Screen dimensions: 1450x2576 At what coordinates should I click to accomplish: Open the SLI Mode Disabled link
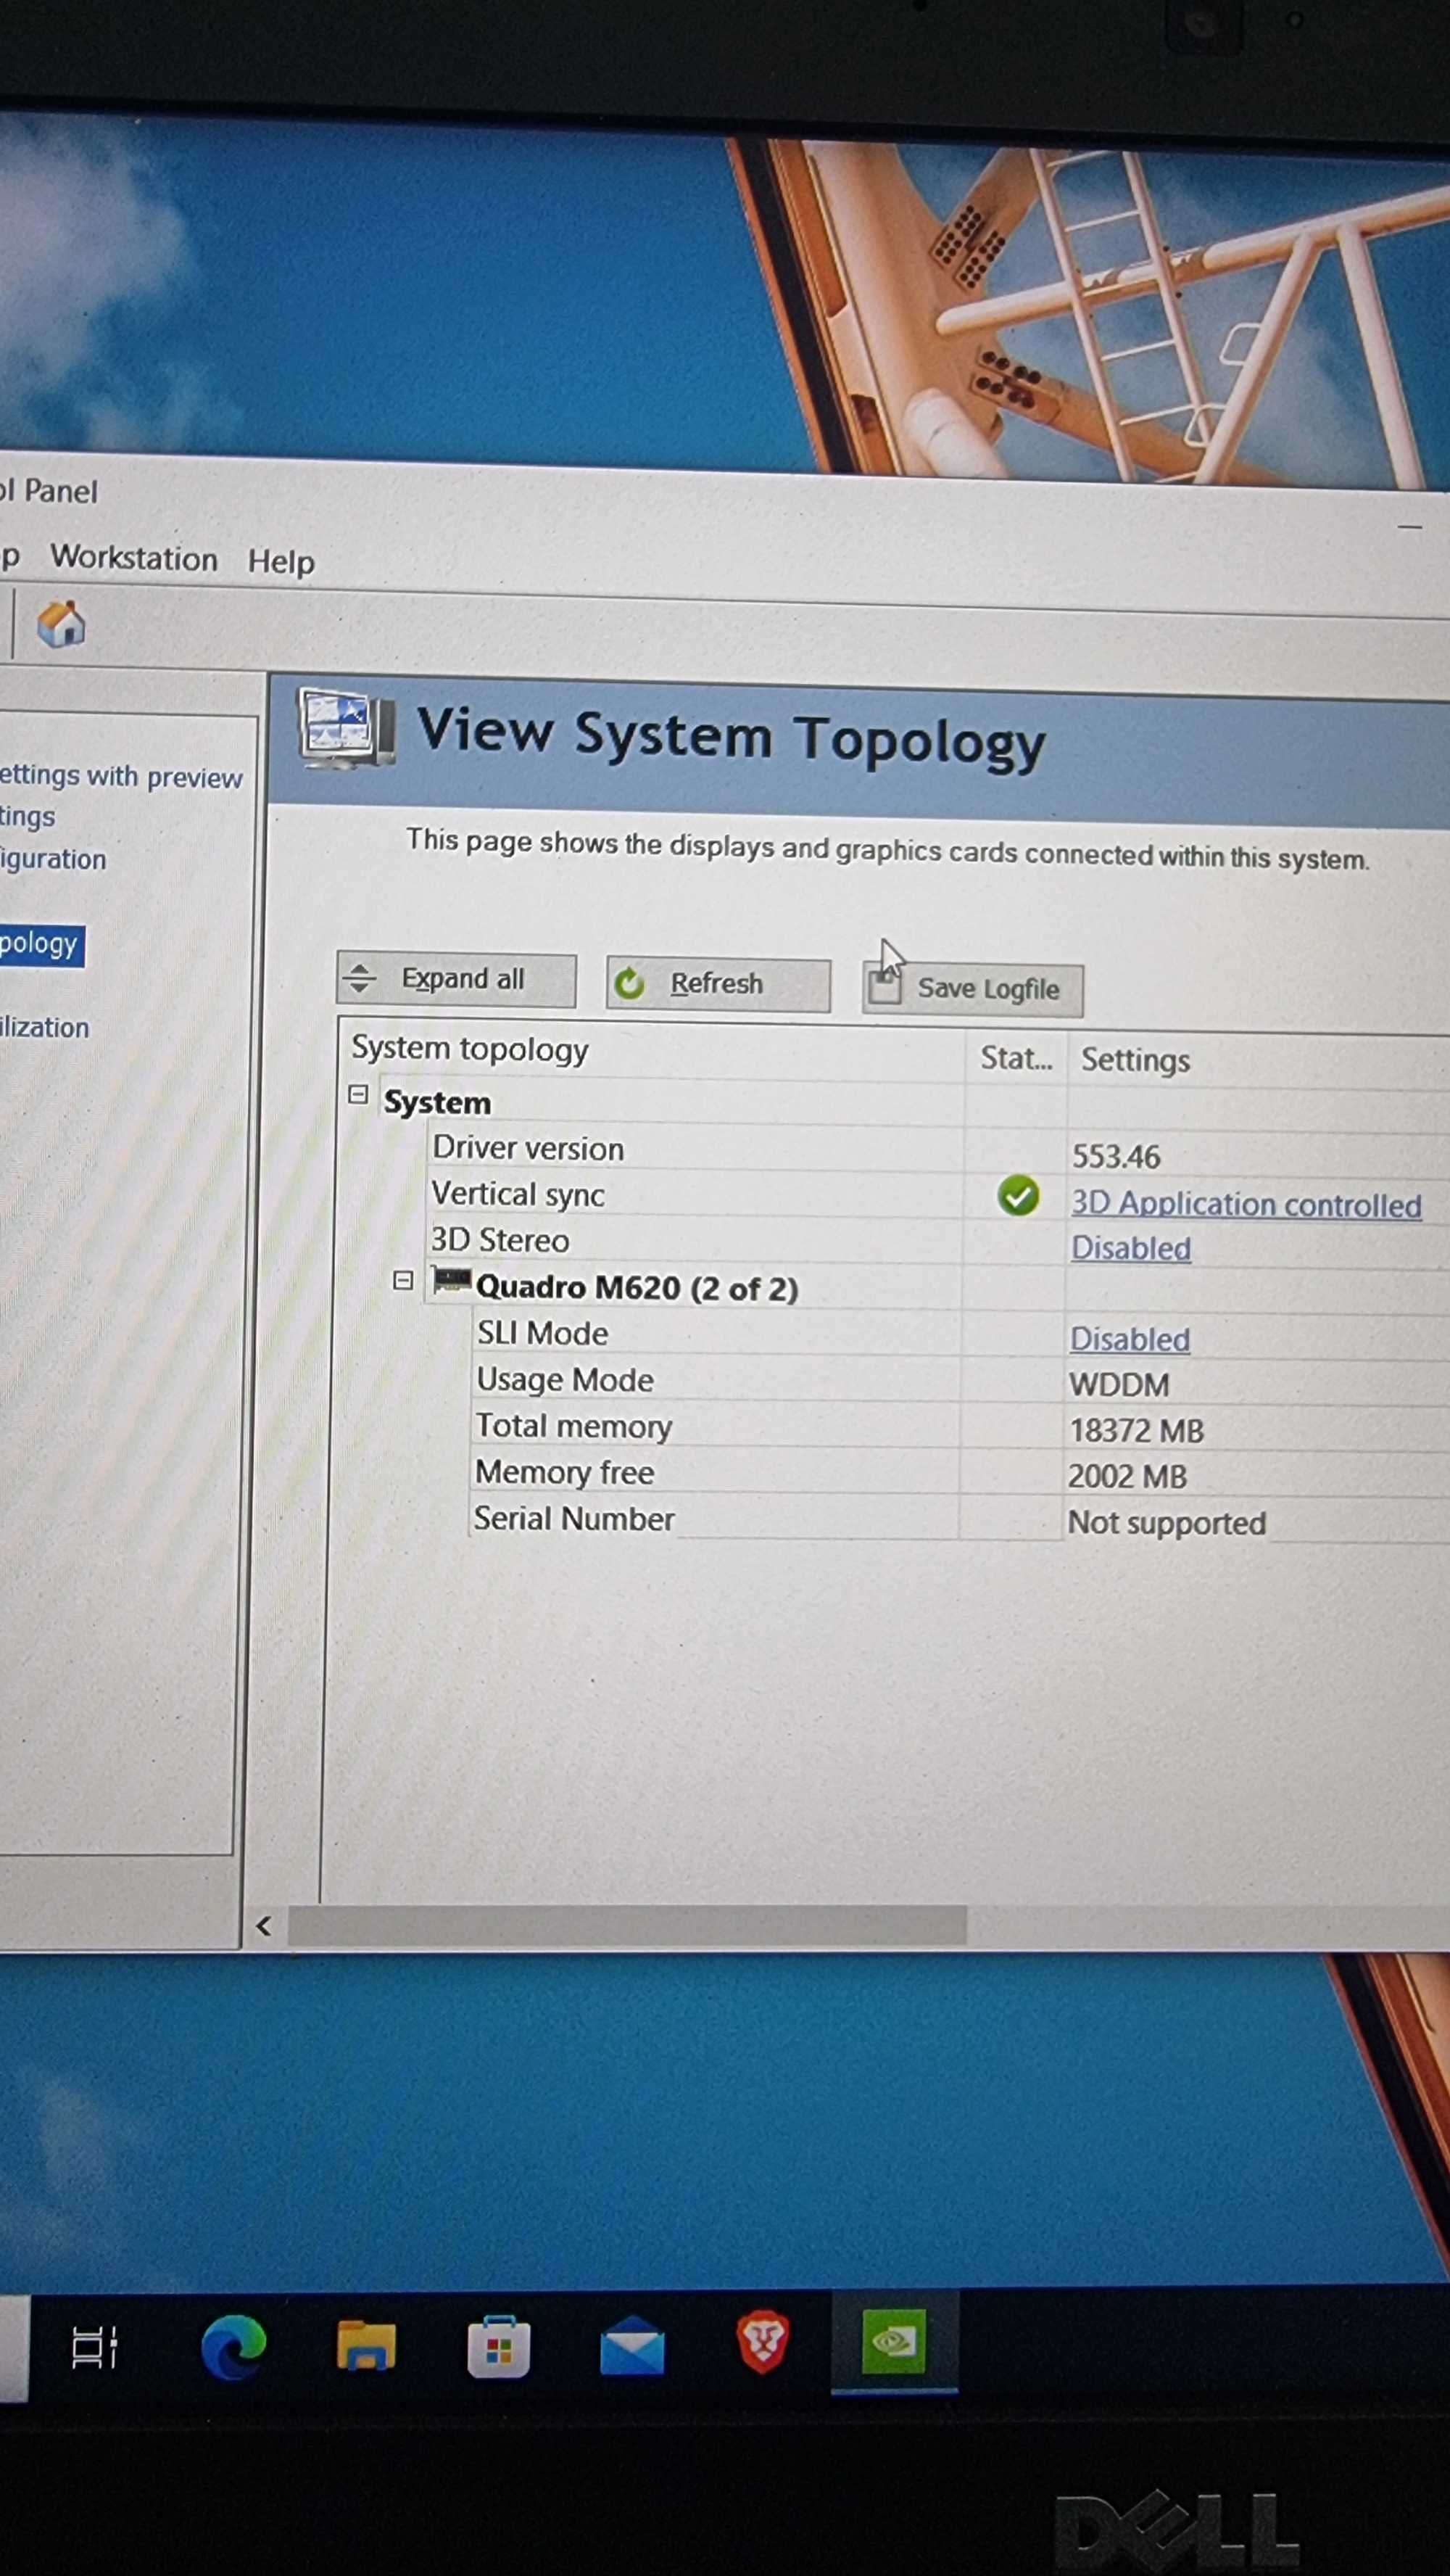(1130, 1339)
